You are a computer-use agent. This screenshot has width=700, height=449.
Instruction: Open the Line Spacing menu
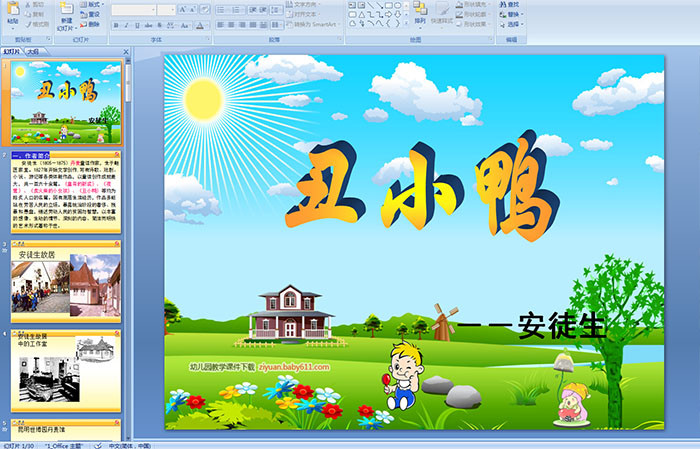276,10
